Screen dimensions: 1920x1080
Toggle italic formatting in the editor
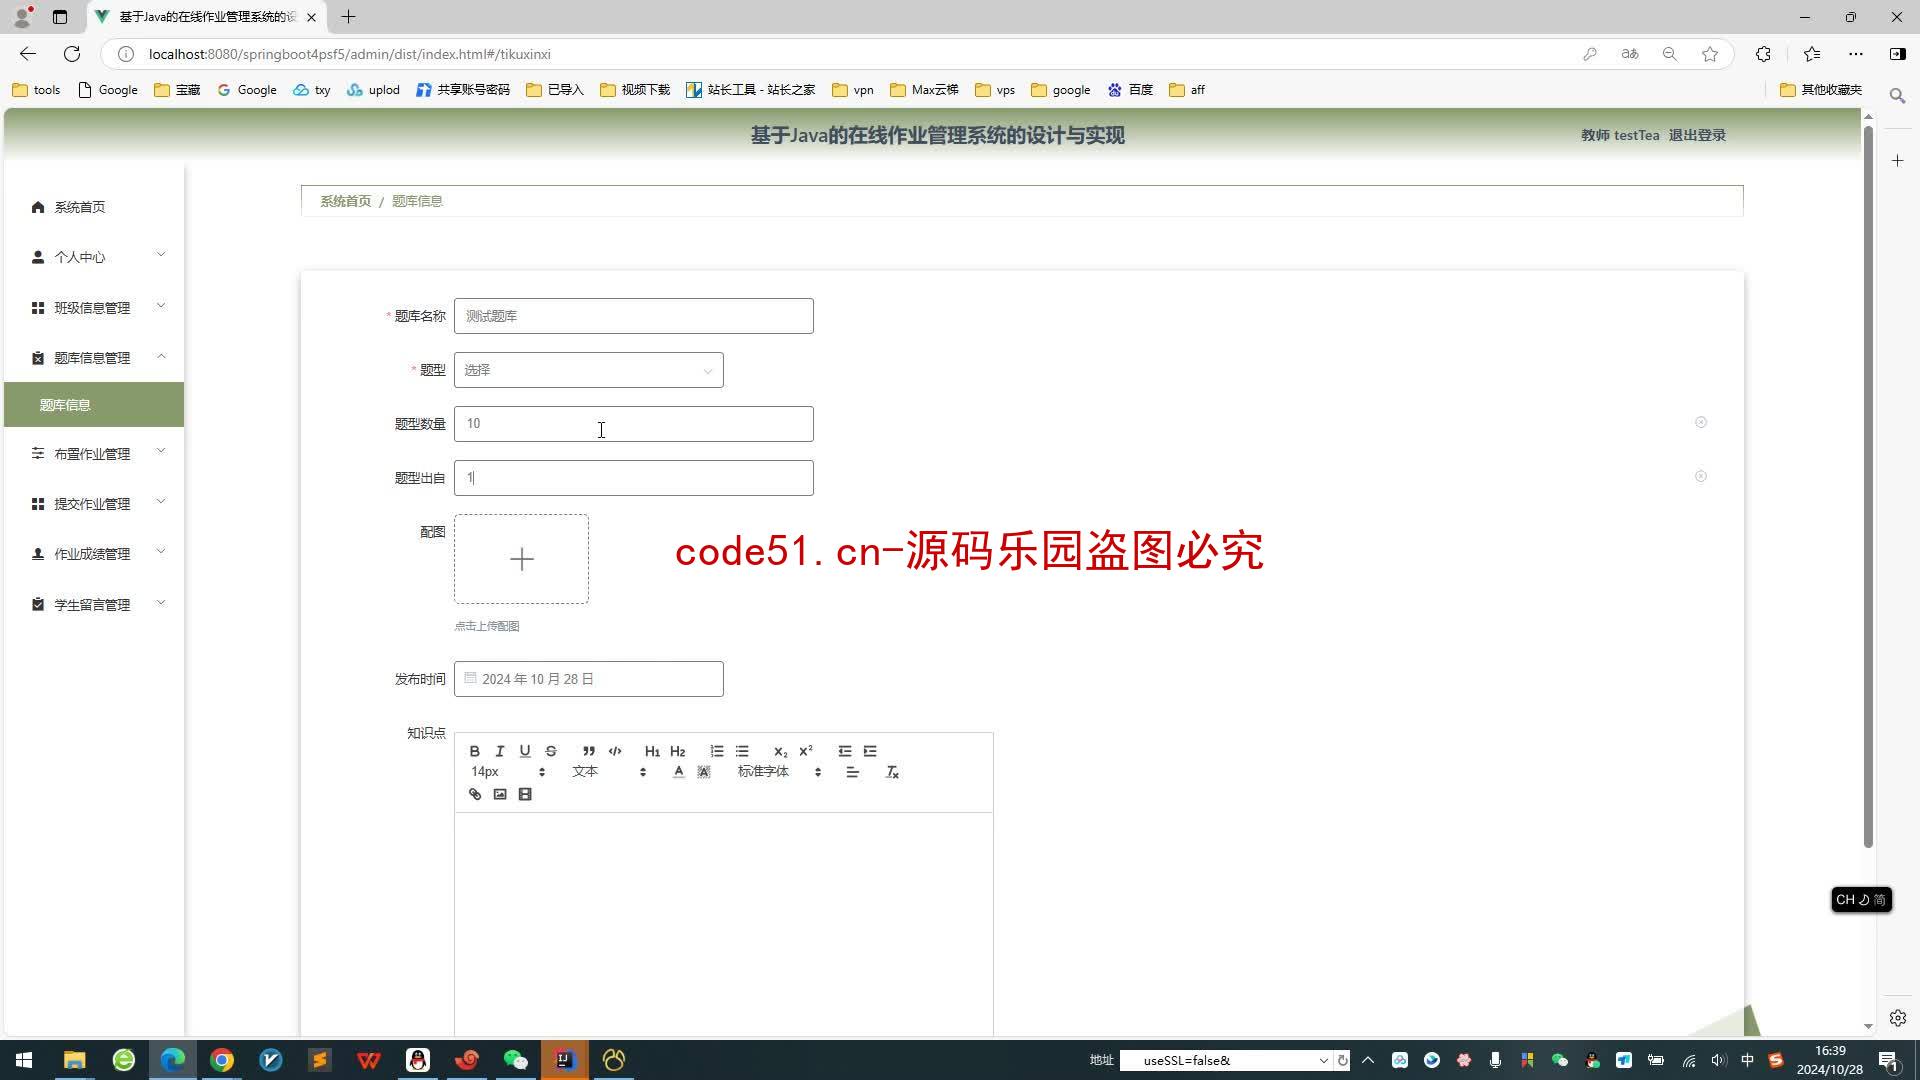[x=500, y=751]
